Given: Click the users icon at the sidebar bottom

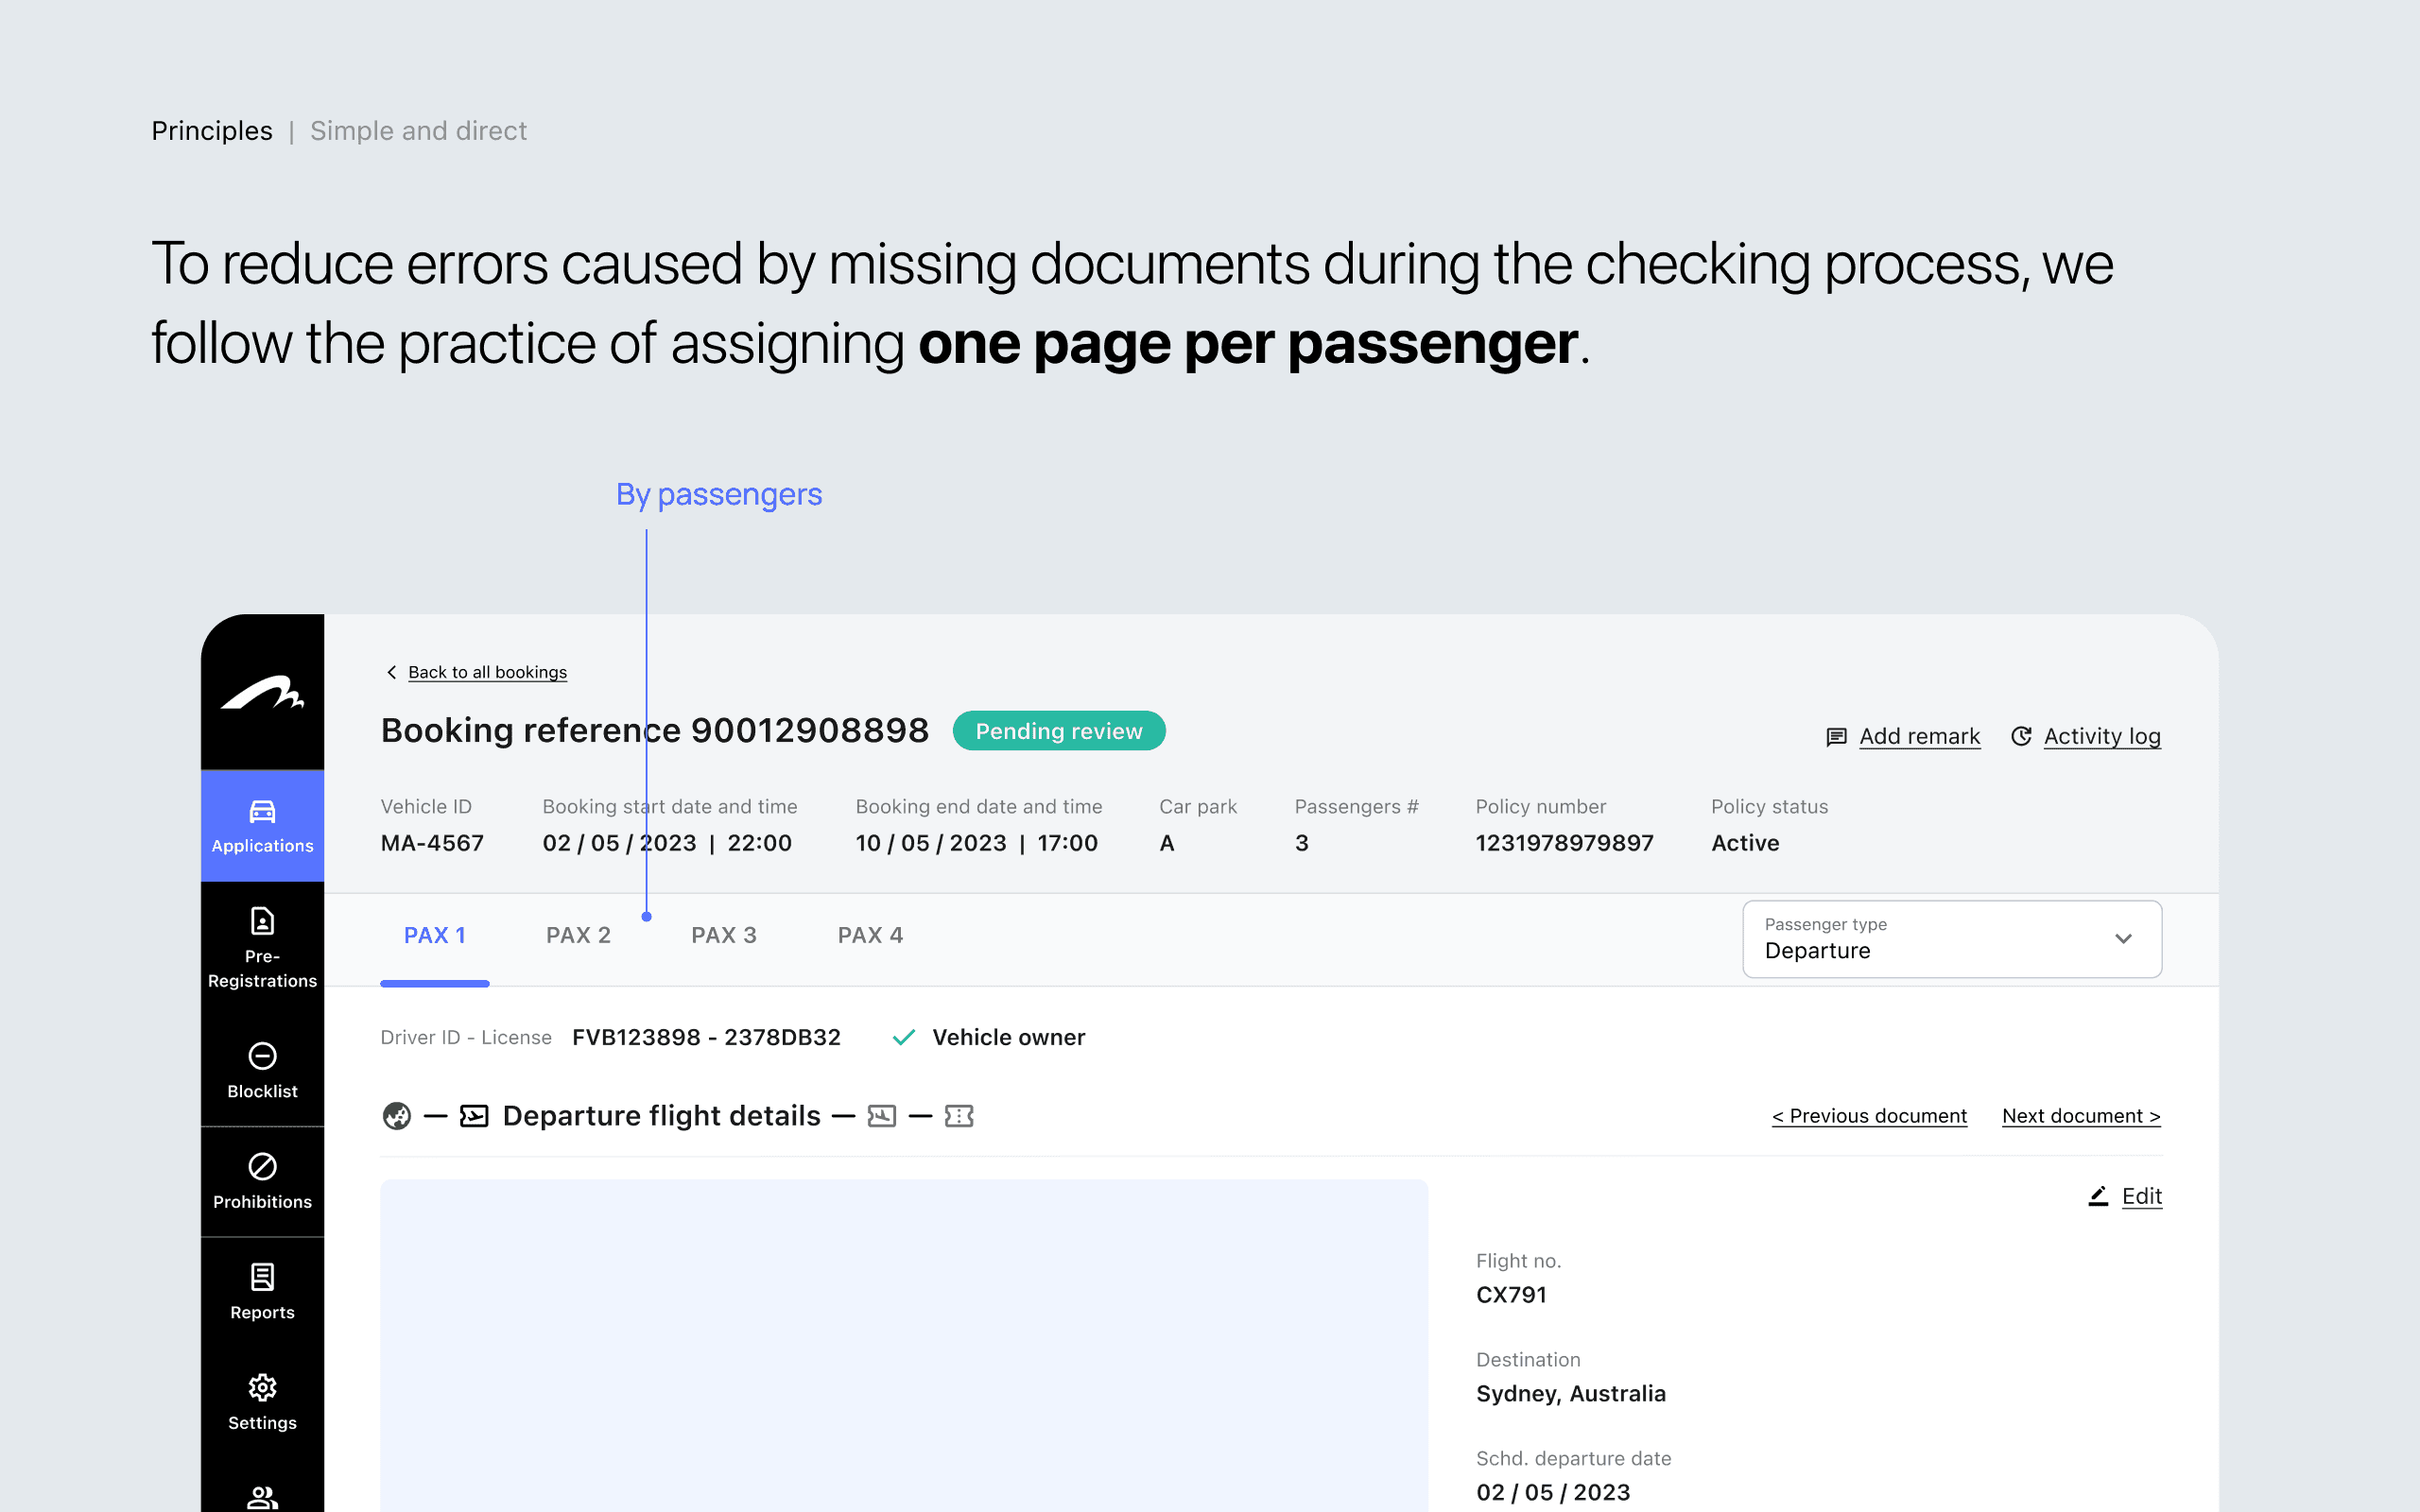Looking at the screenshot, I should pyautogui.click(x=262, y=1496).
